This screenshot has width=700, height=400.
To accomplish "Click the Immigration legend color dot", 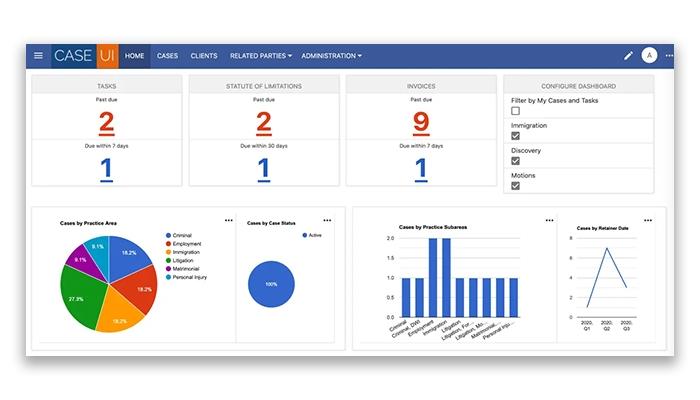I will tap(168, 252).
